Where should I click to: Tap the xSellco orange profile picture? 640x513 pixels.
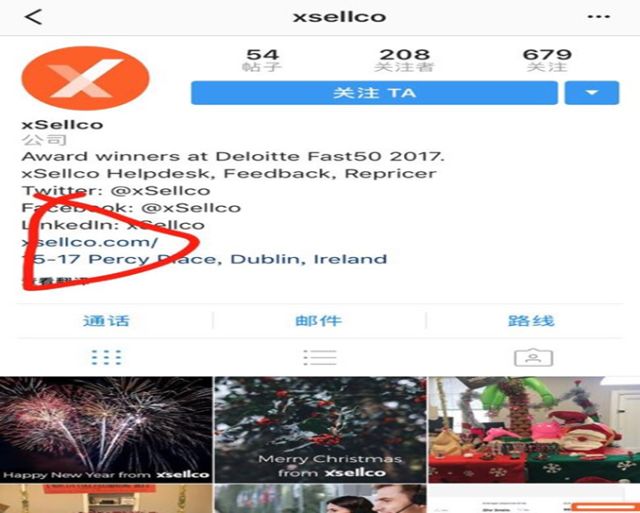point(86,78)
